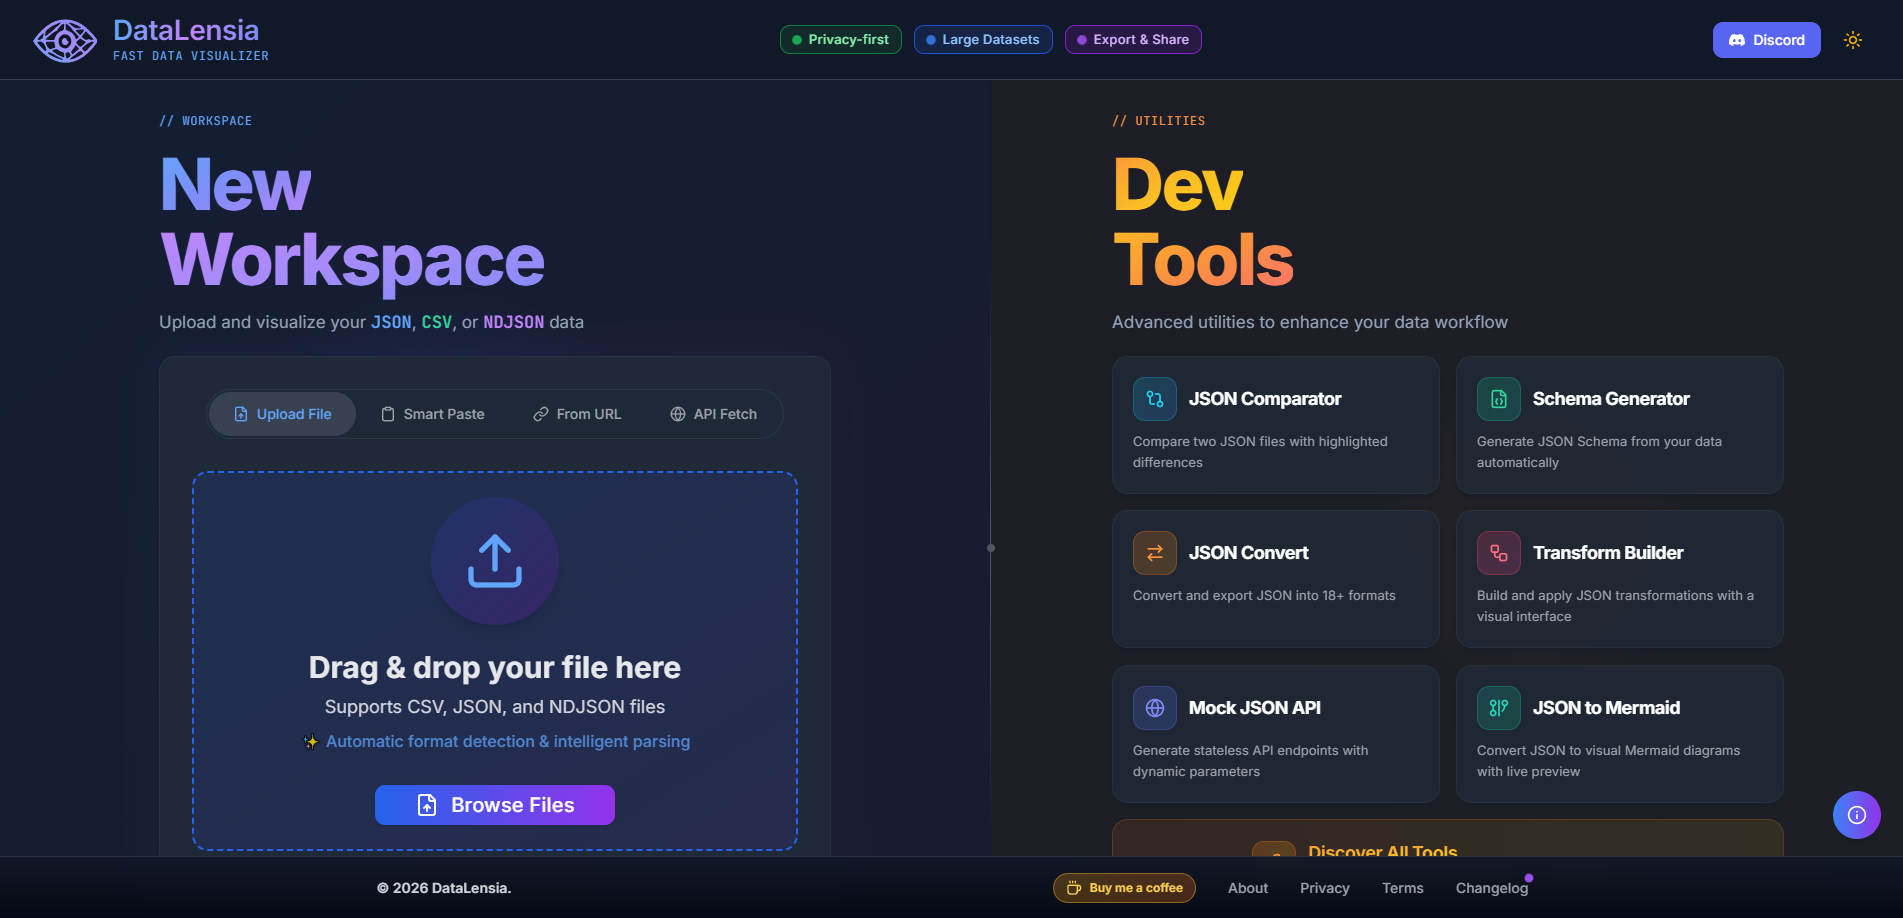Click the Transform Builder icon
Screen dimensions: 1903x918
click(x=1499, y=553)
